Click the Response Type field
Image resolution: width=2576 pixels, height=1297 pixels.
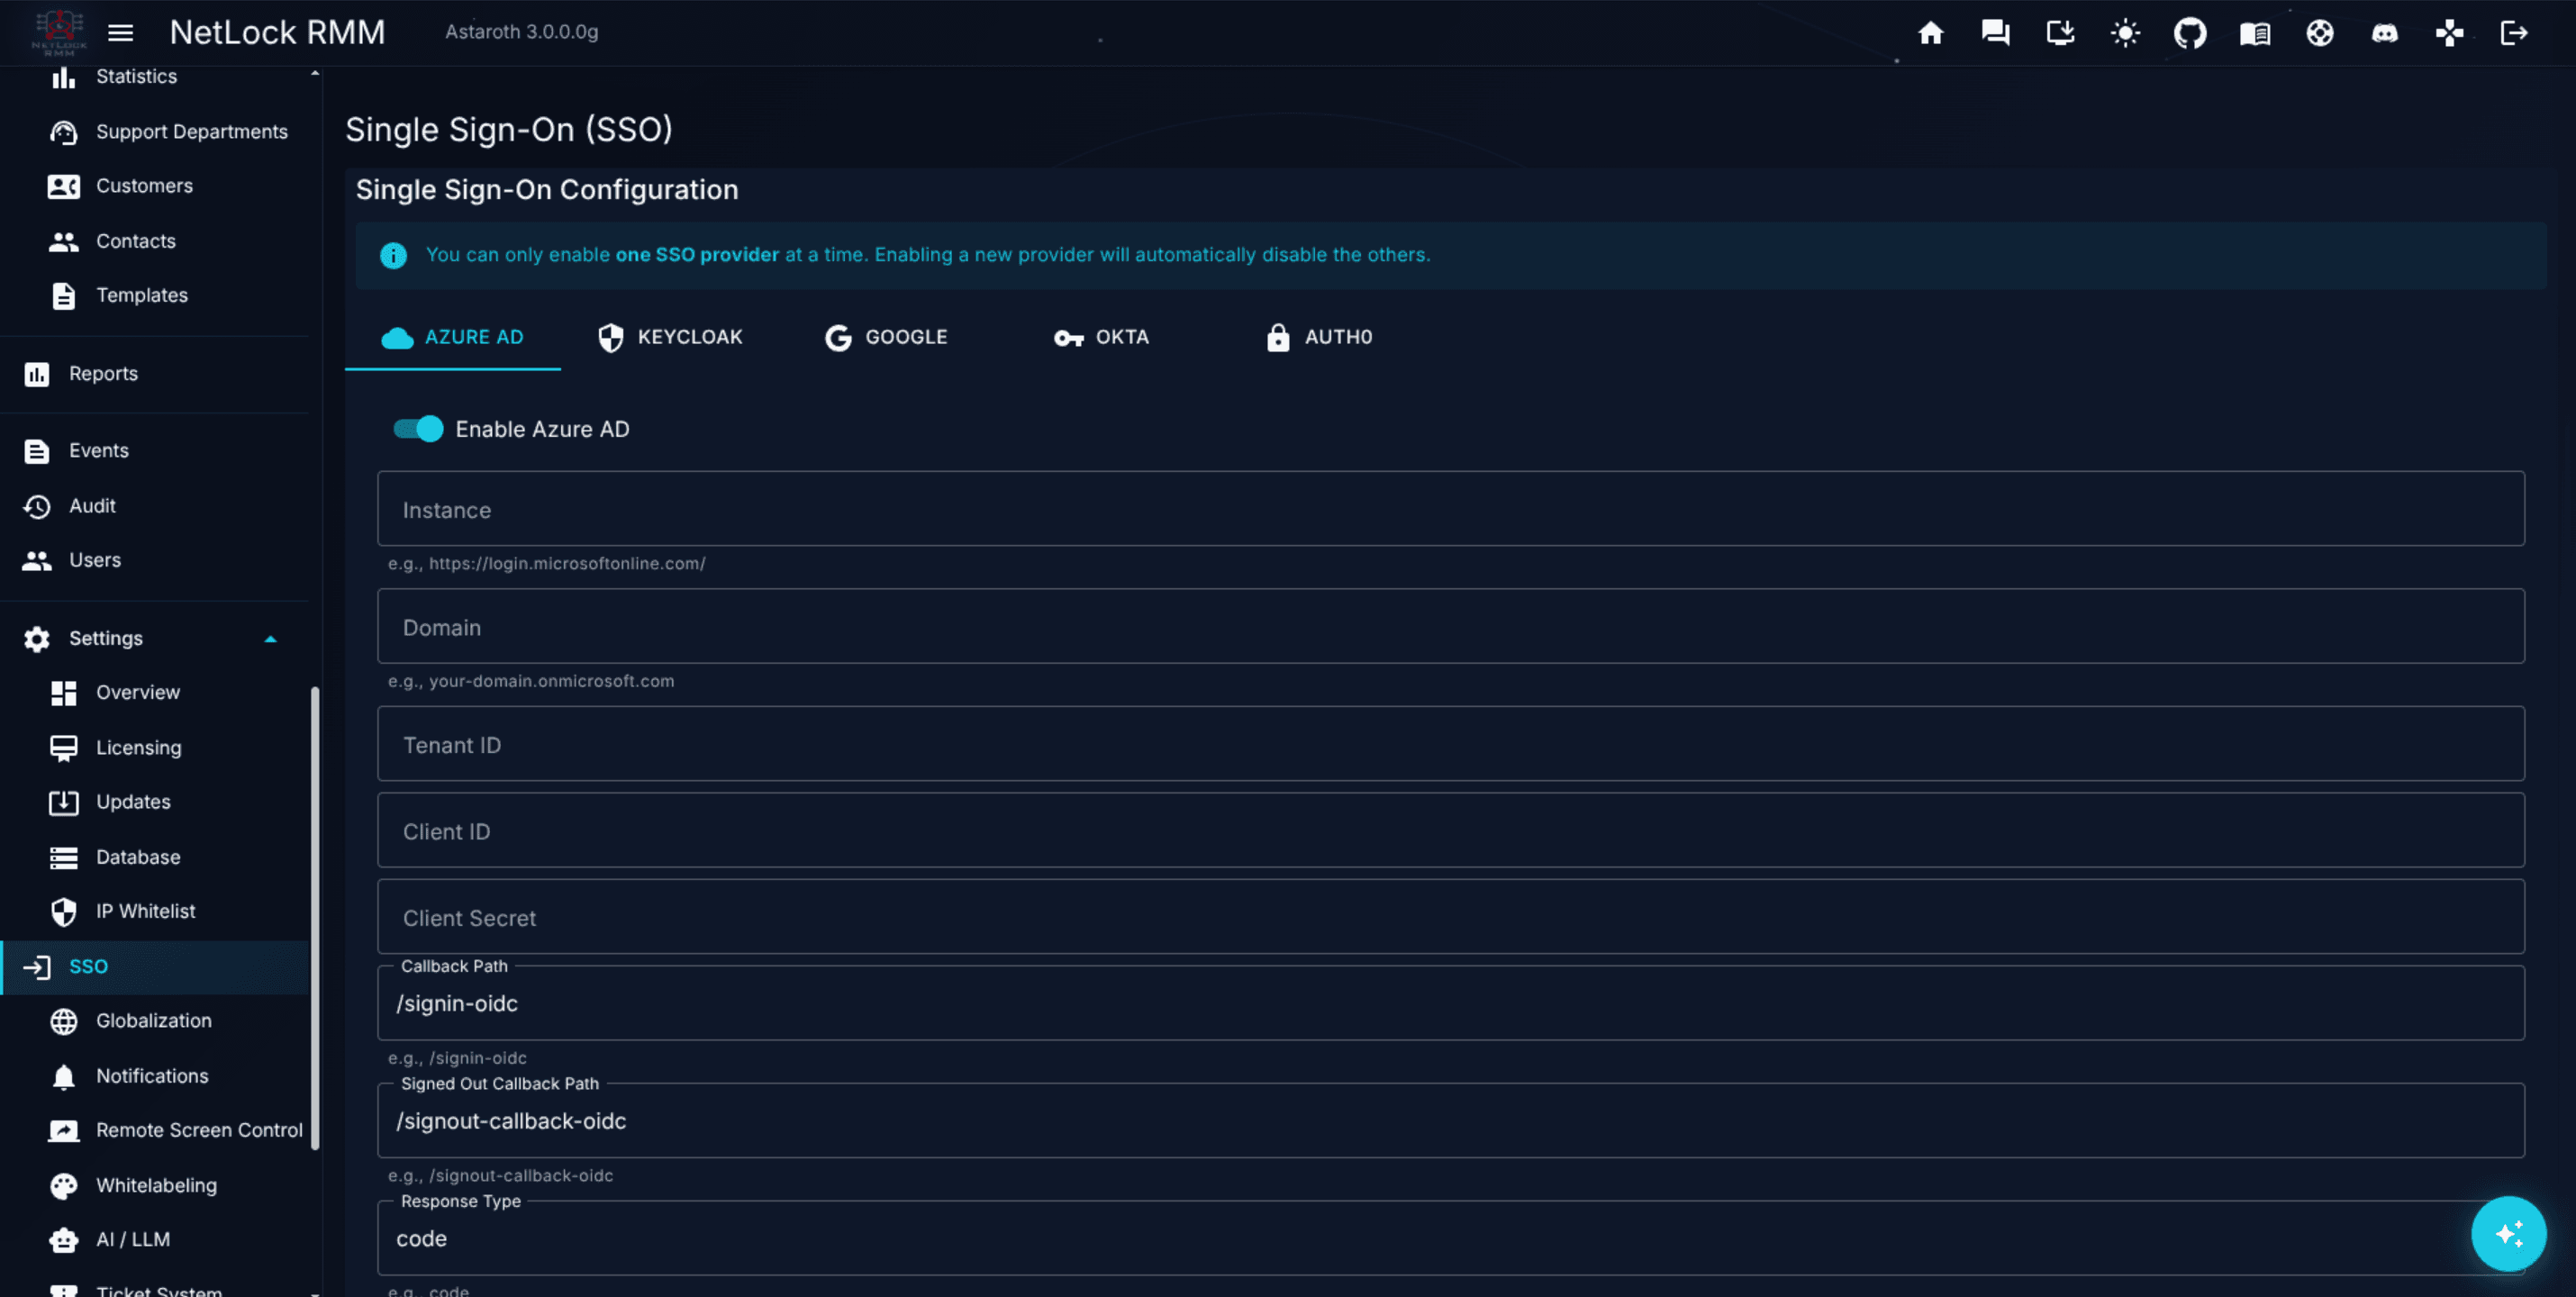click(1450, 1238)
